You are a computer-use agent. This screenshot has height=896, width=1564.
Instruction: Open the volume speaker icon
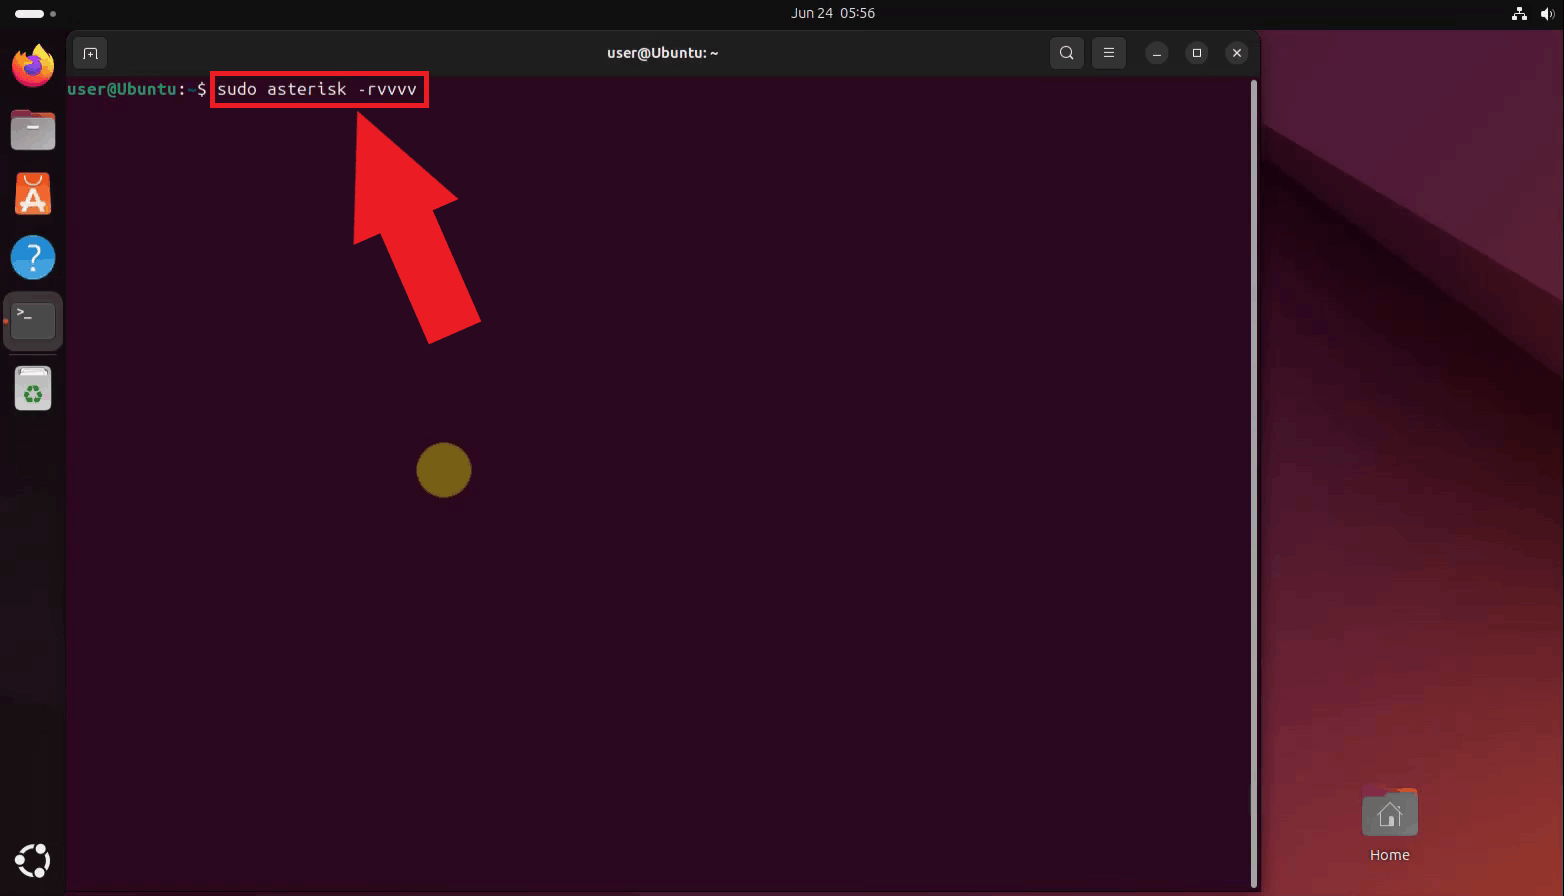click(x=1547, y=13)
